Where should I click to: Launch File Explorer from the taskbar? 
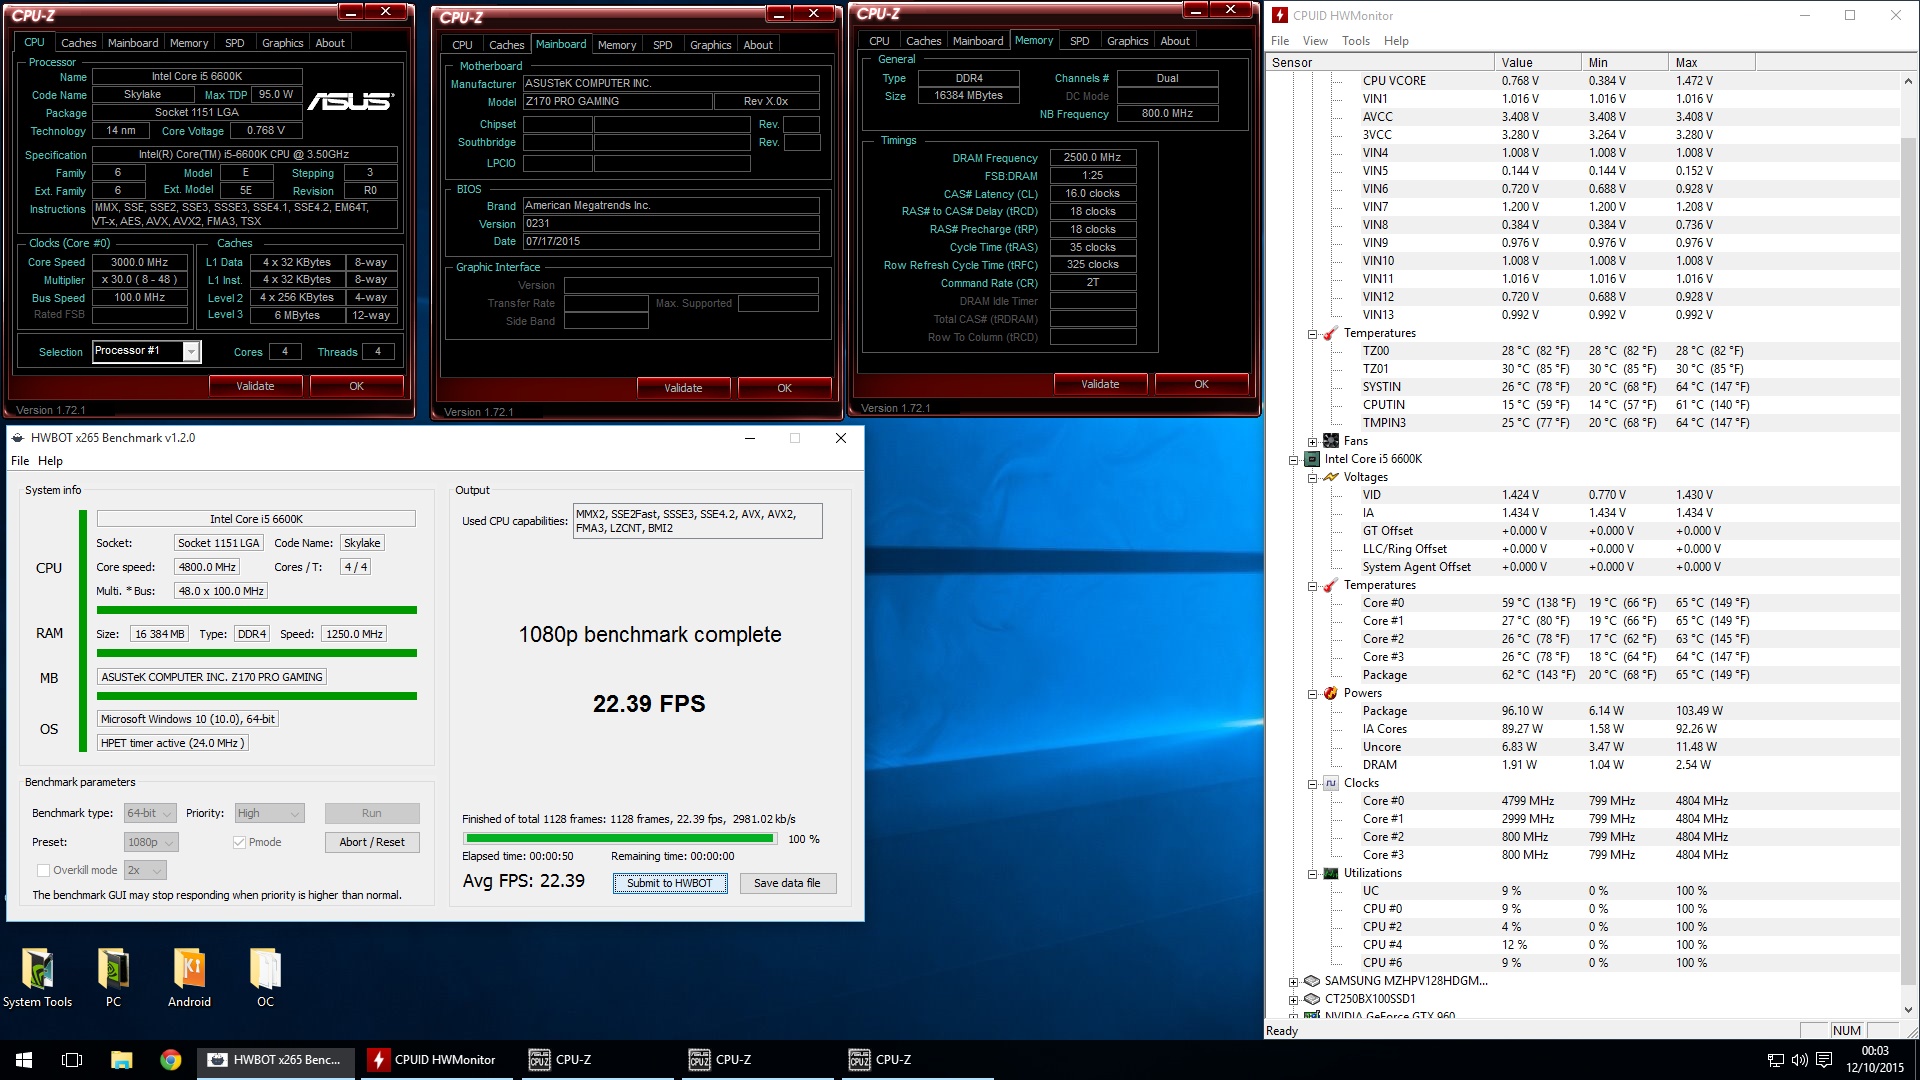121,1060
